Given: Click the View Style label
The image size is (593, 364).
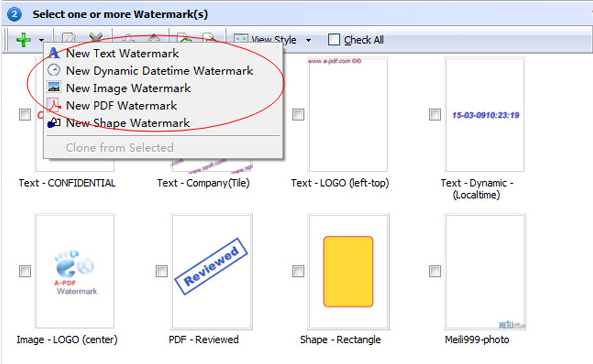Looking at the screenshot, I should coord(274,40).
